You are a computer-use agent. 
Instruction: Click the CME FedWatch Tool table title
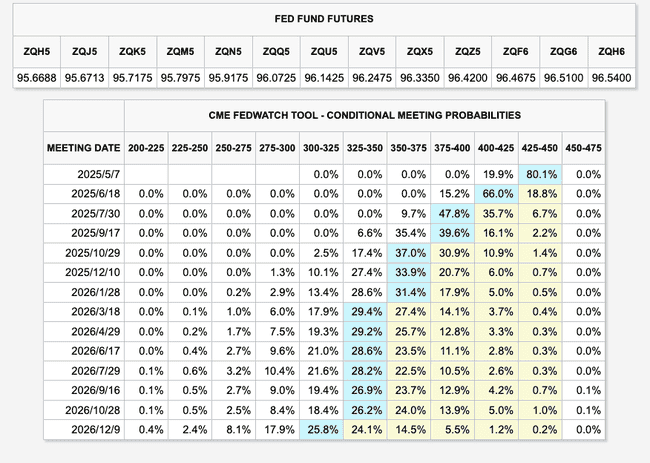click(x=323, y=114)
